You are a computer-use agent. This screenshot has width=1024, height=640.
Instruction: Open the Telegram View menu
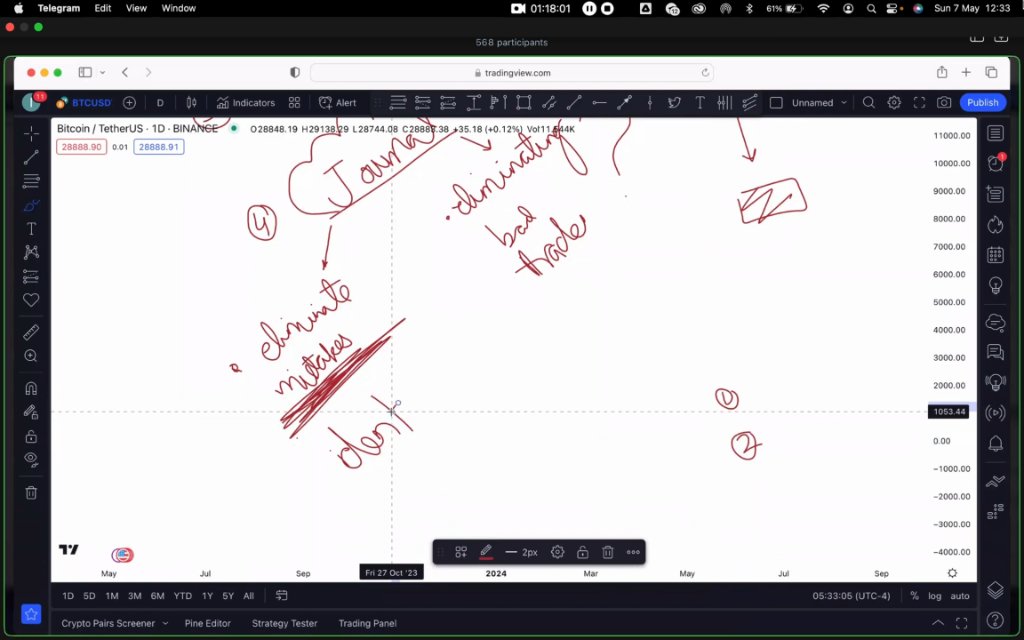click(136, 8)
